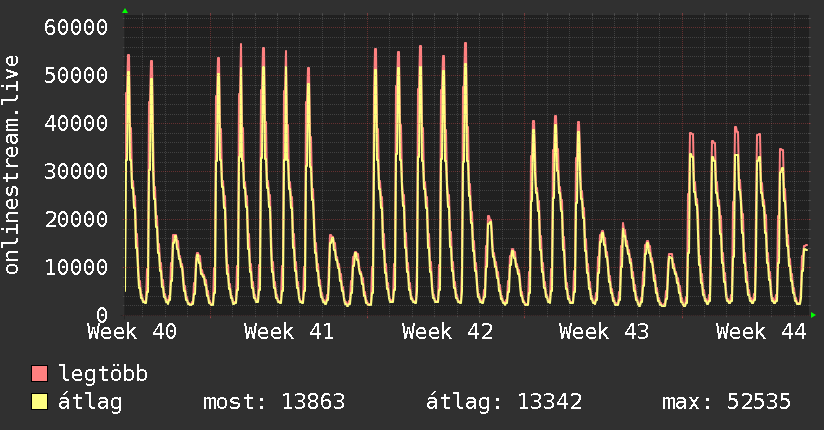Click the Week 42 axis label
Image resolution: width=824 pixels, height=430 pixels.
point(447,332)
